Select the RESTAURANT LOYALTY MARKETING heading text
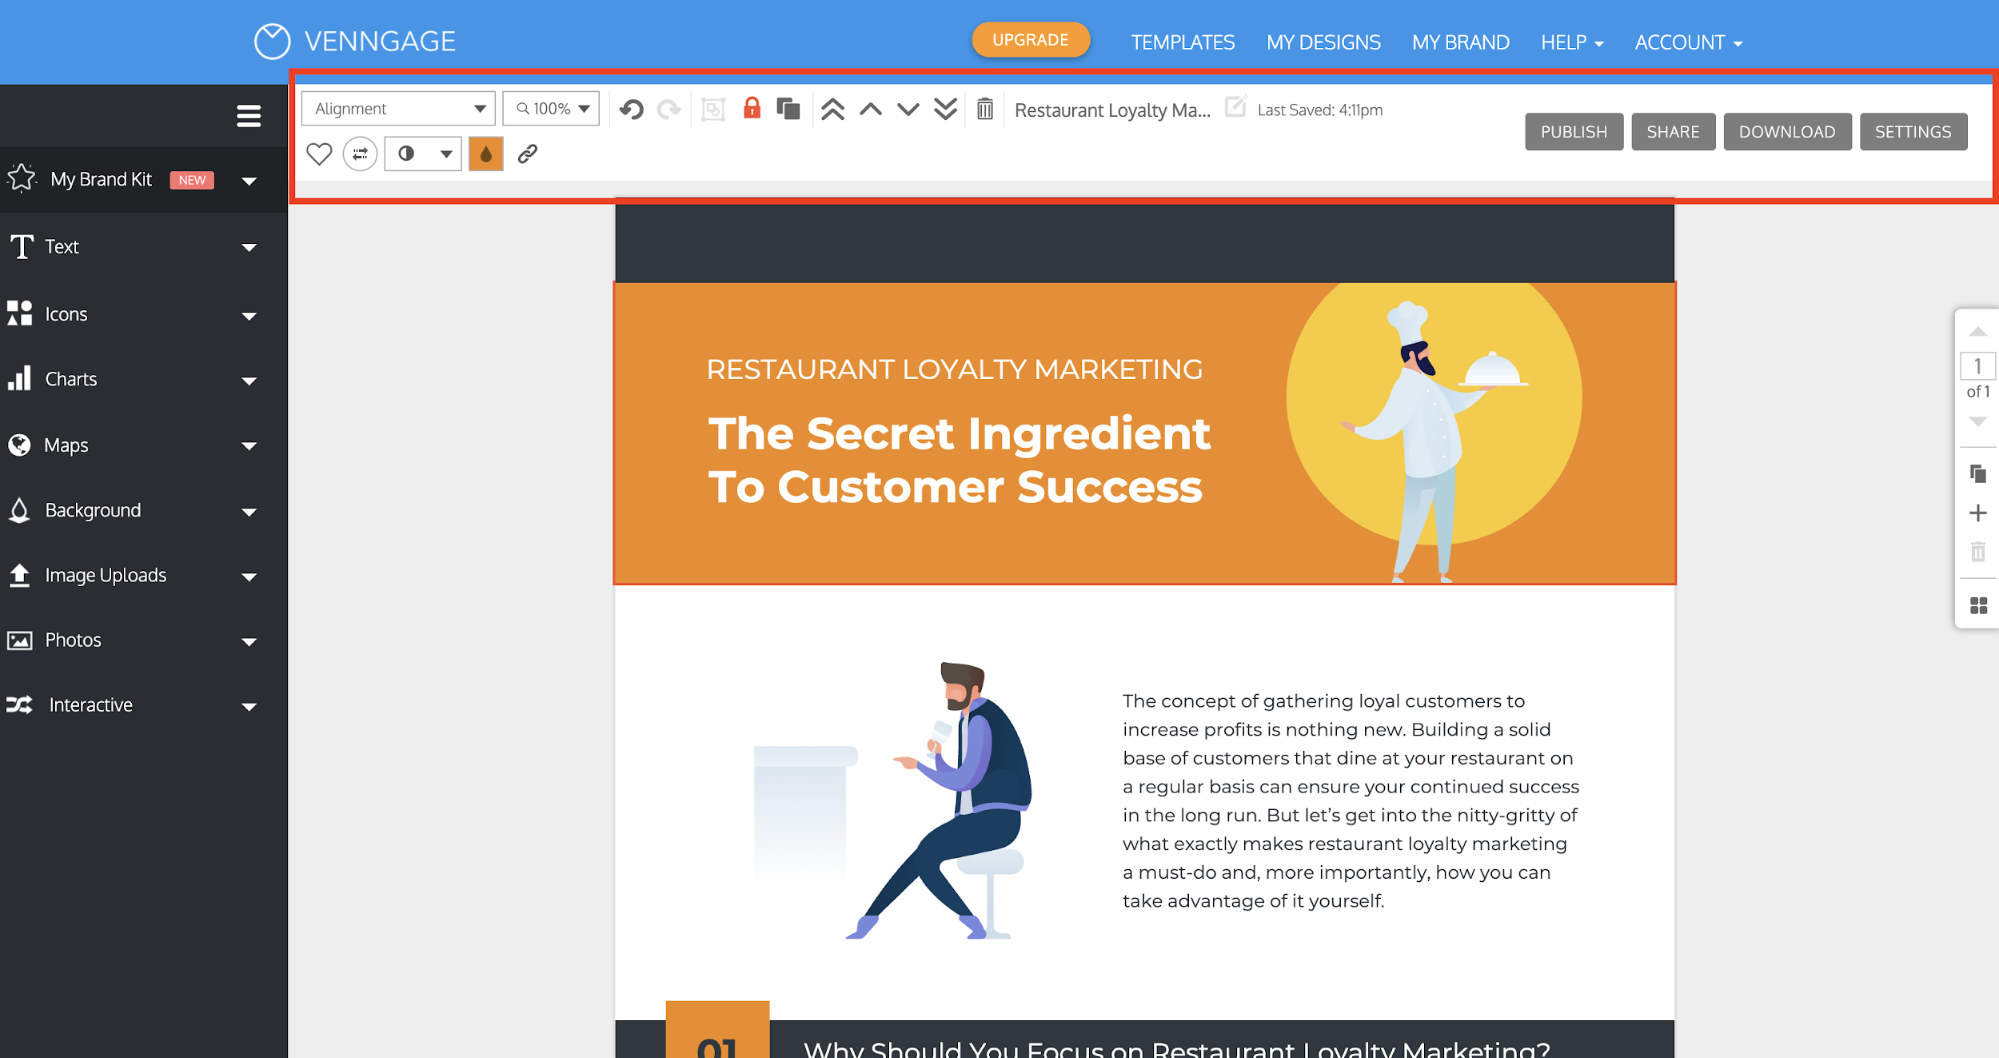Image resolution: width=1999 pixels, height=1058 pixels. pos(954,369)
